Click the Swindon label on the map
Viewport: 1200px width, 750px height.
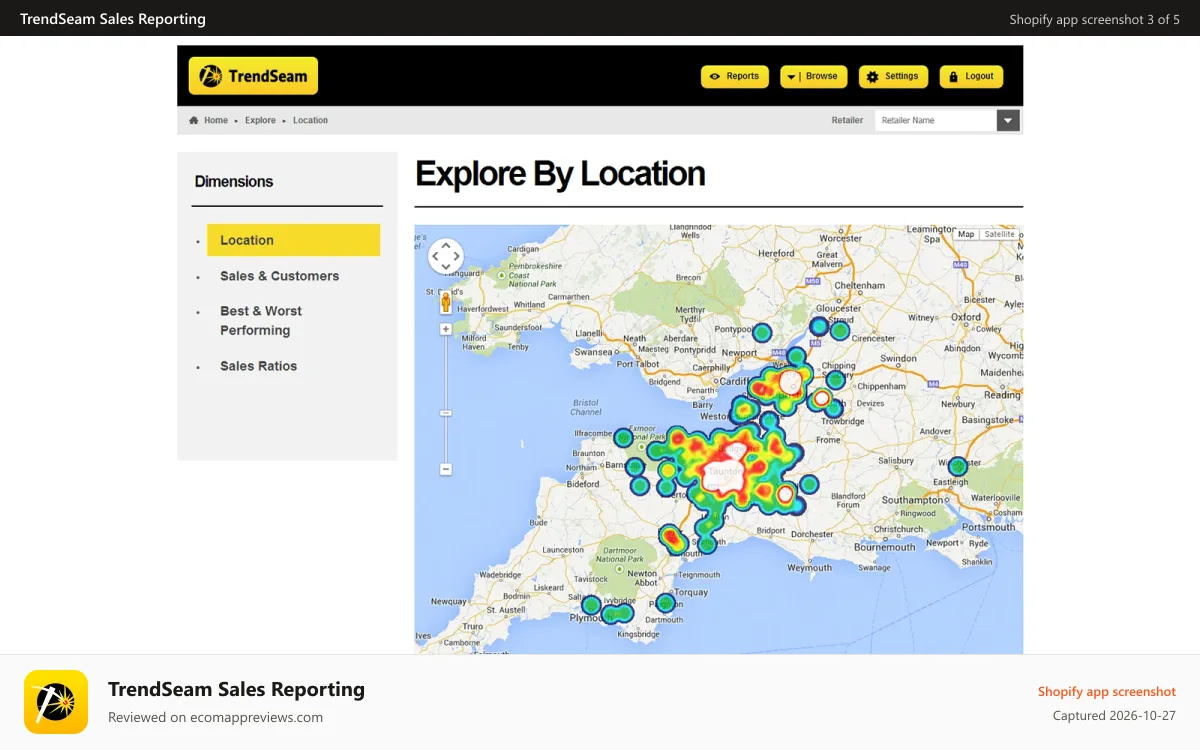click(898, 358)
